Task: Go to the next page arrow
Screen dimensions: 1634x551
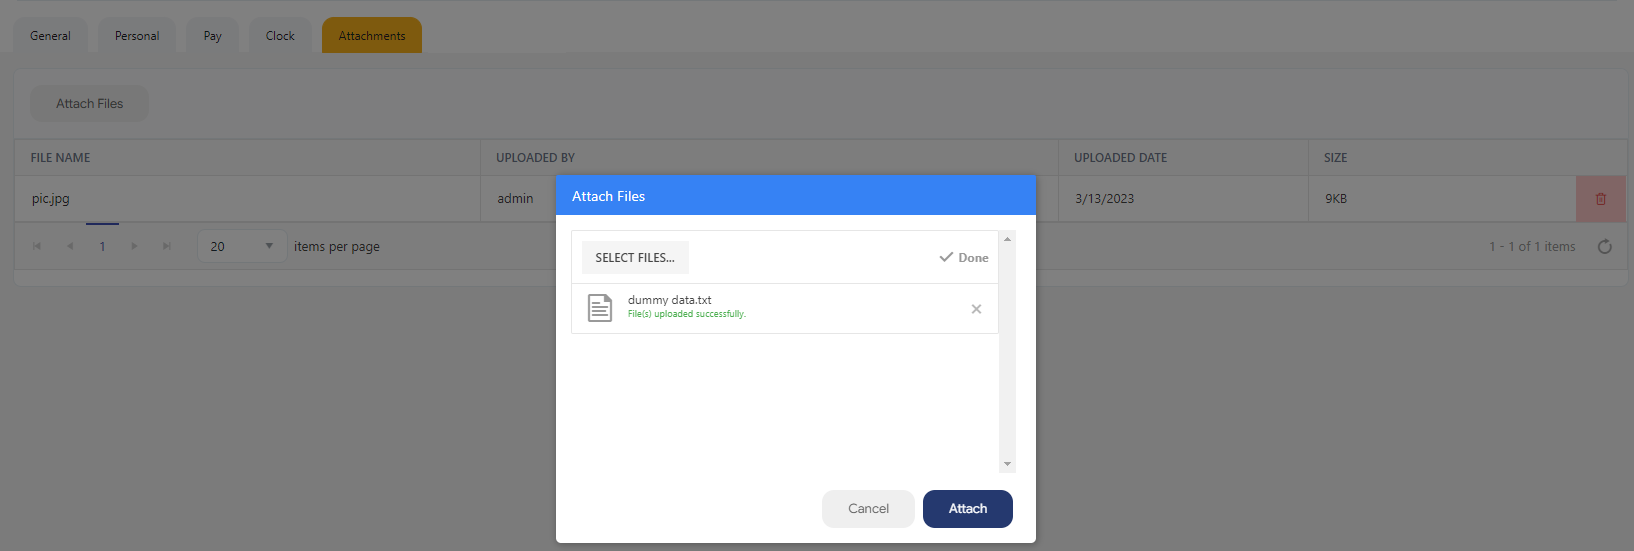Action: [x=134, y=247]
